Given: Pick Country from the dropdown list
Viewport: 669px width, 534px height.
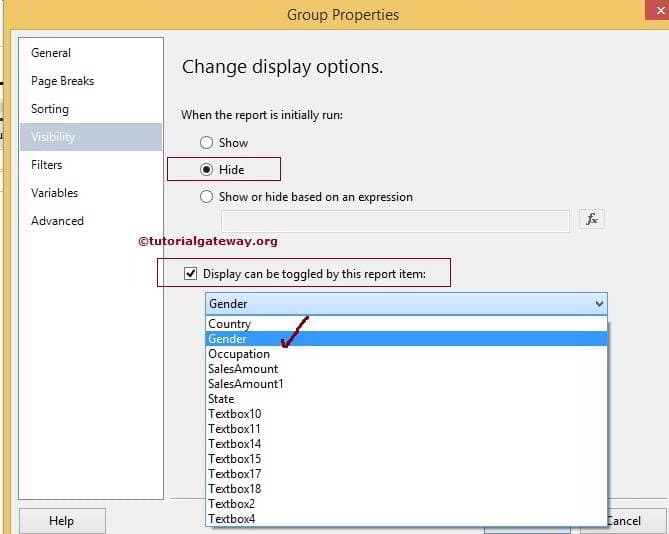Looking at the screenshot, I should pos(406,324).
